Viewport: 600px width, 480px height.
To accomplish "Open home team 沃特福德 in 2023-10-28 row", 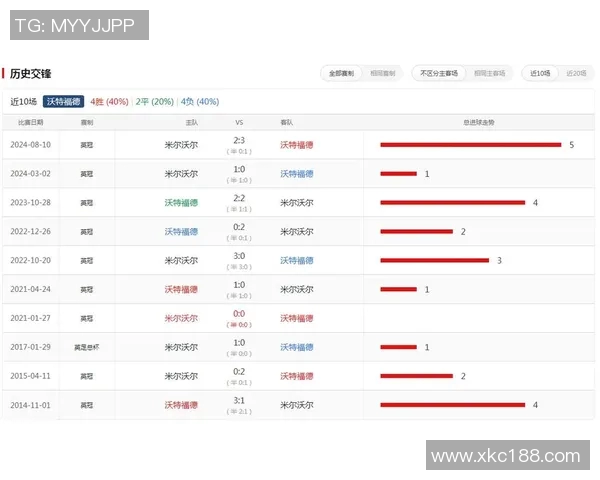I will [181, 203].
